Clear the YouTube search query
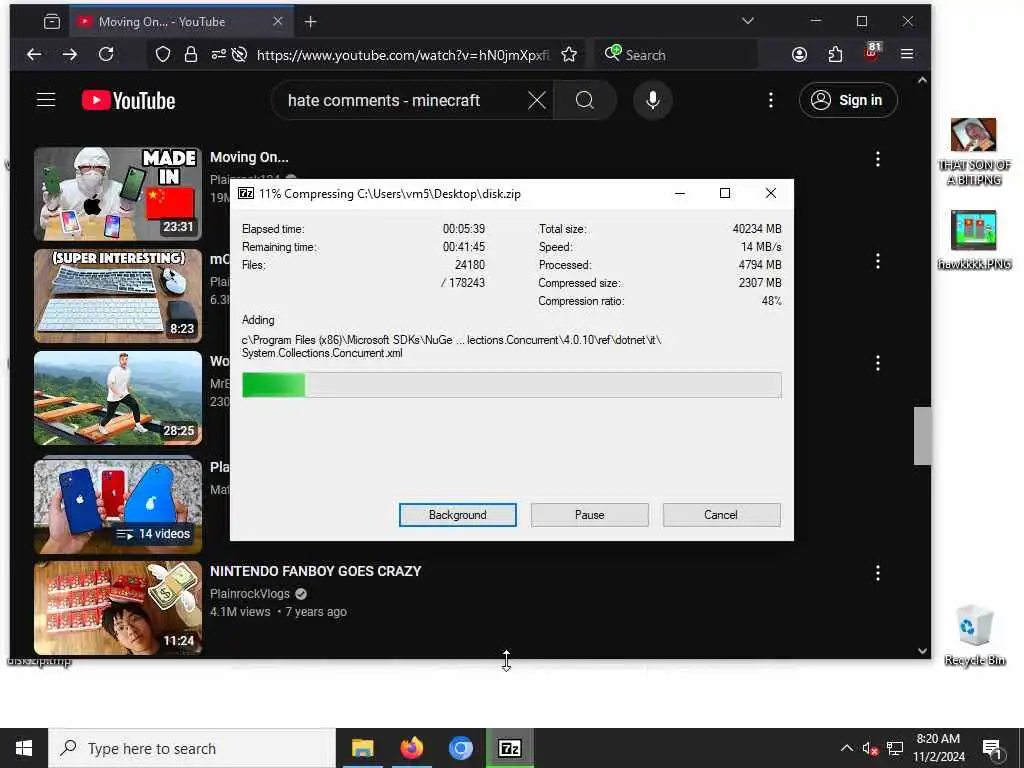Screen dimensions: 1024x768 537,101
